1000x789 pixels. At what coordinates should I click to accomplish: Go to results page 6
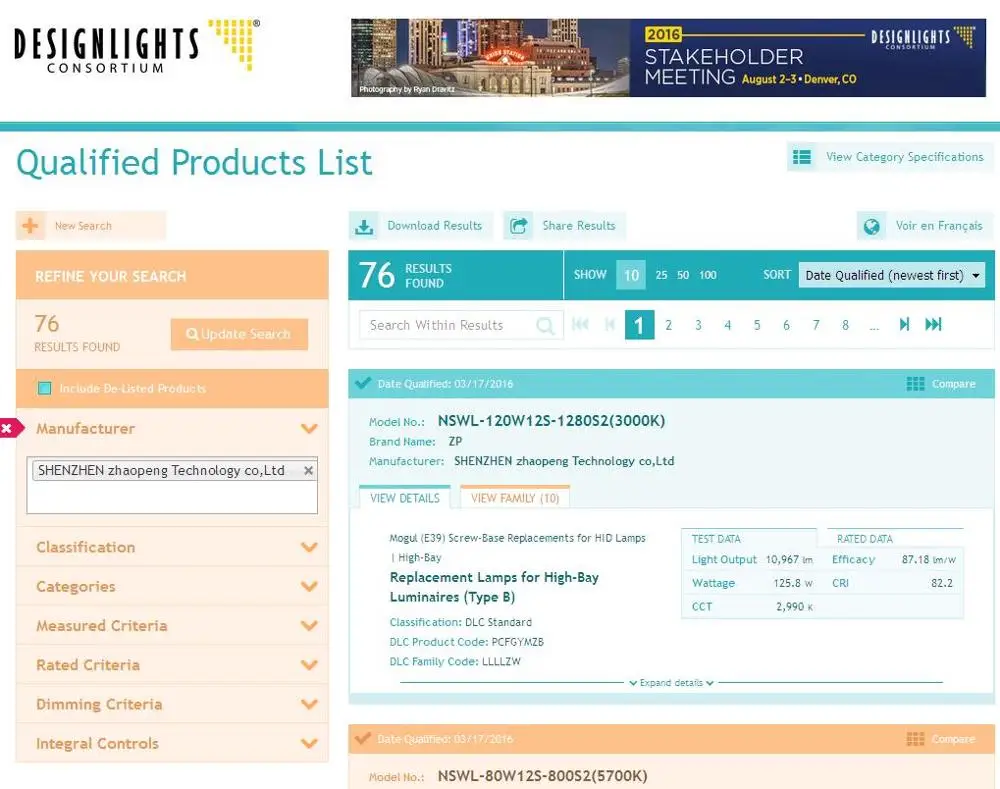coord(786,325)
